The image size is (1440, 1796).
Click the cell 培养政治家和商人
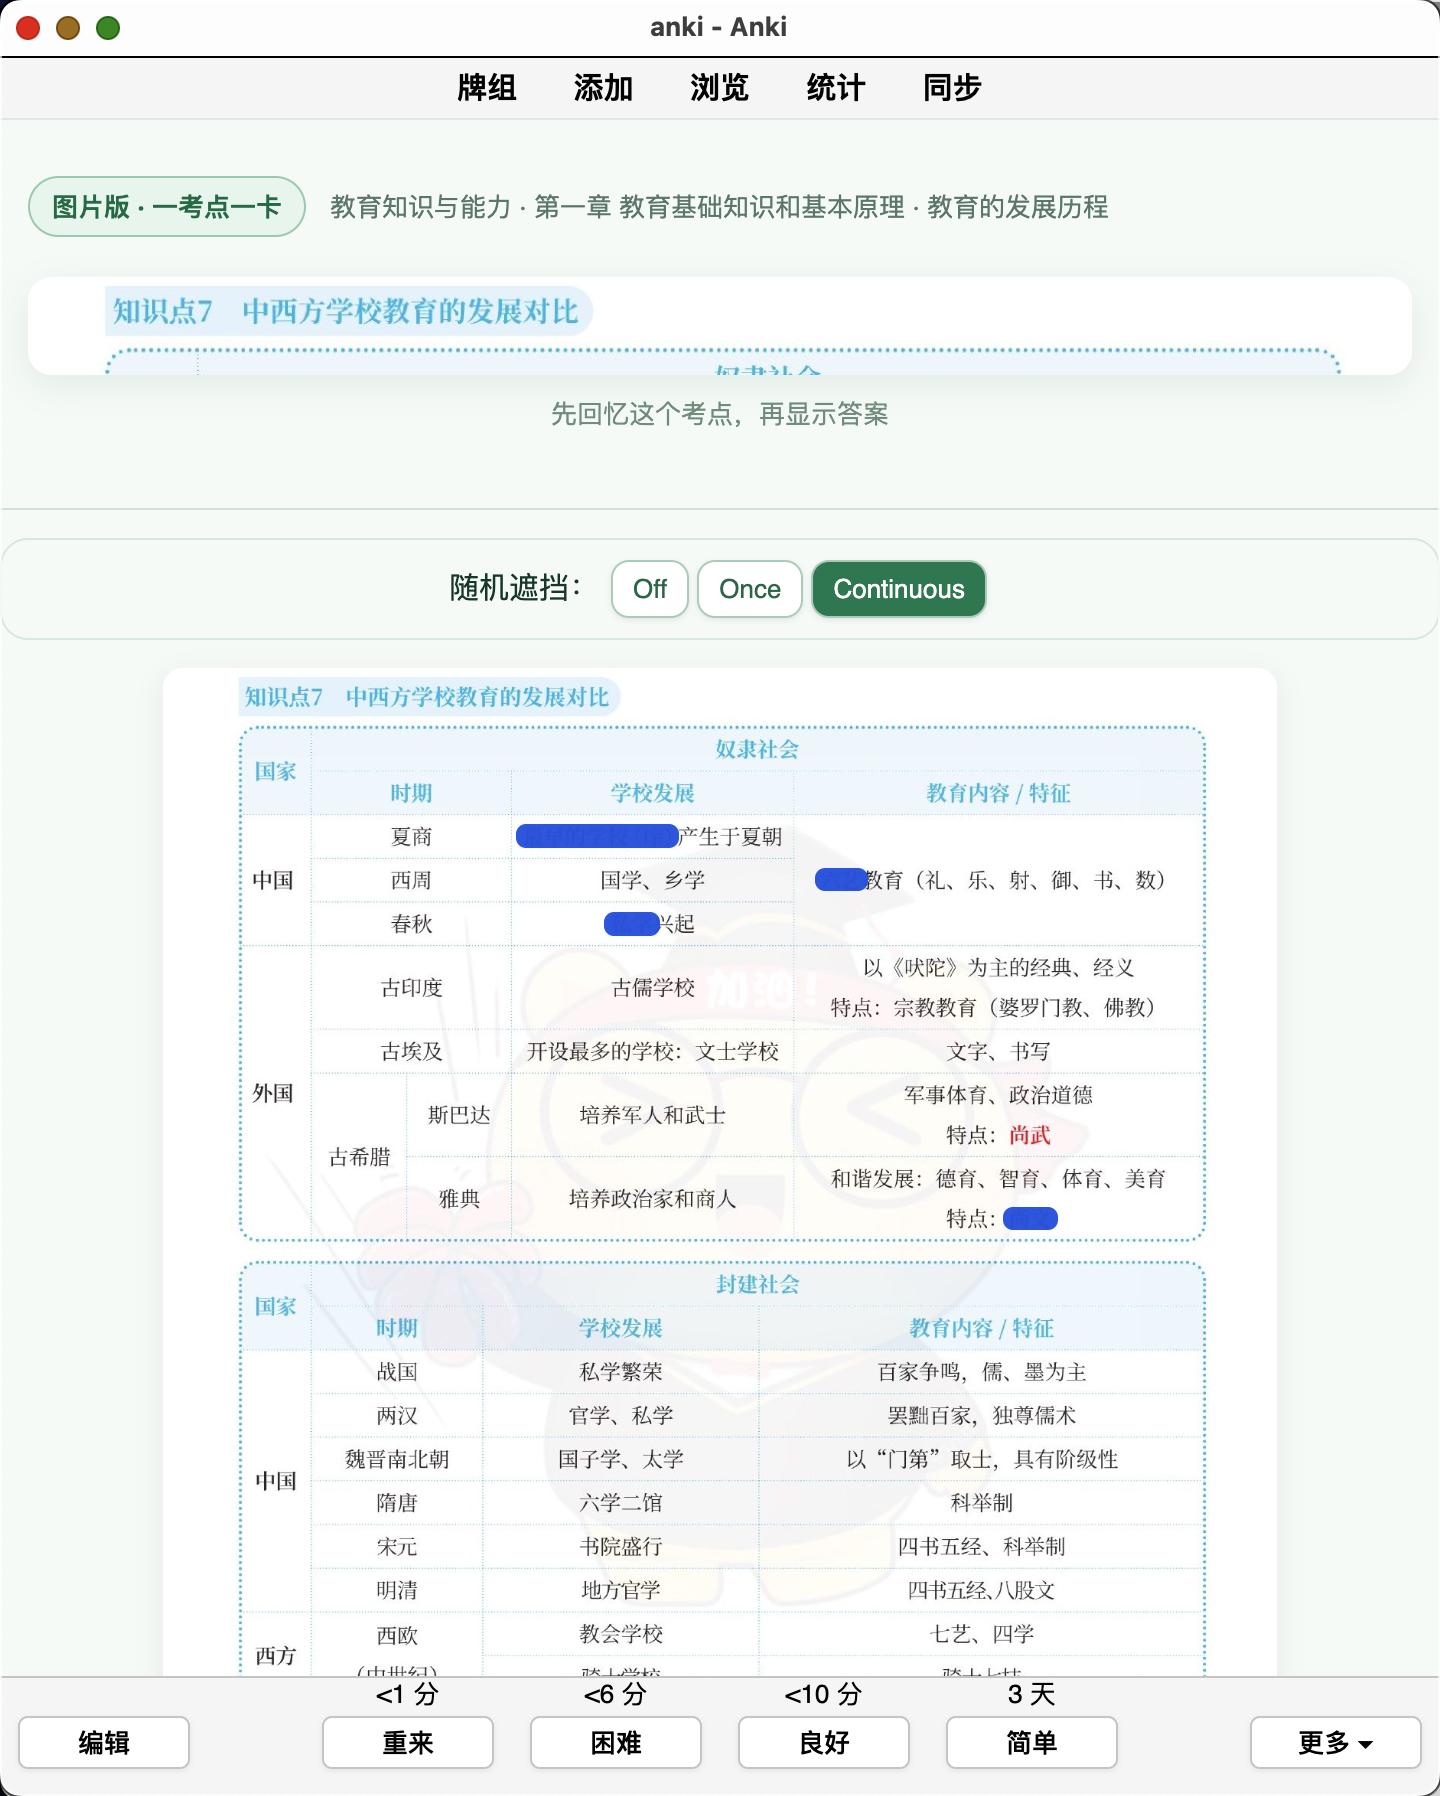click(653, 1198)
